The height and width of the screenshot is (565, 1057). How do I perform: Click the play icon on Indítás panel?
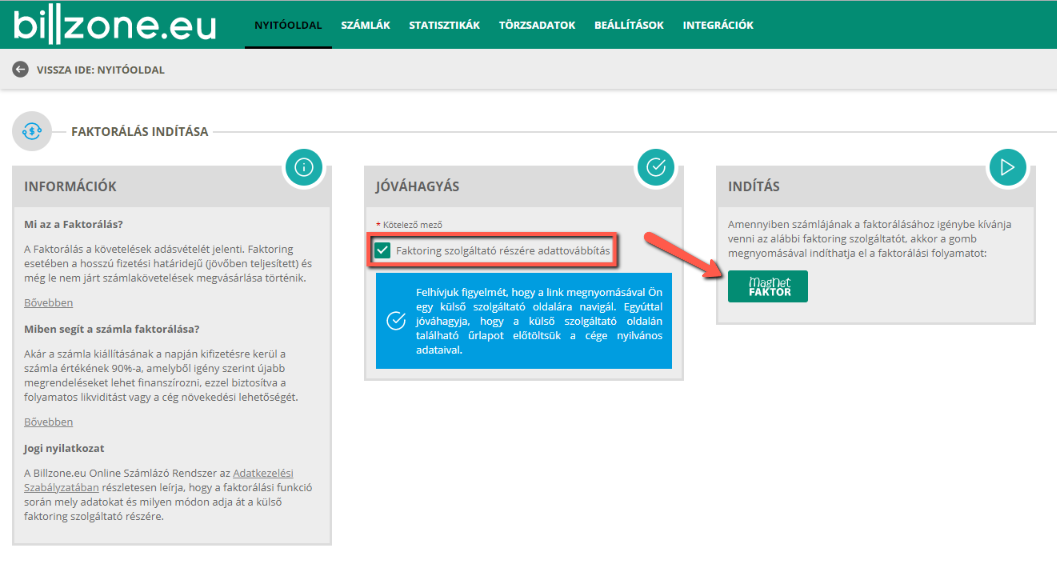(x=1007, y=167)
